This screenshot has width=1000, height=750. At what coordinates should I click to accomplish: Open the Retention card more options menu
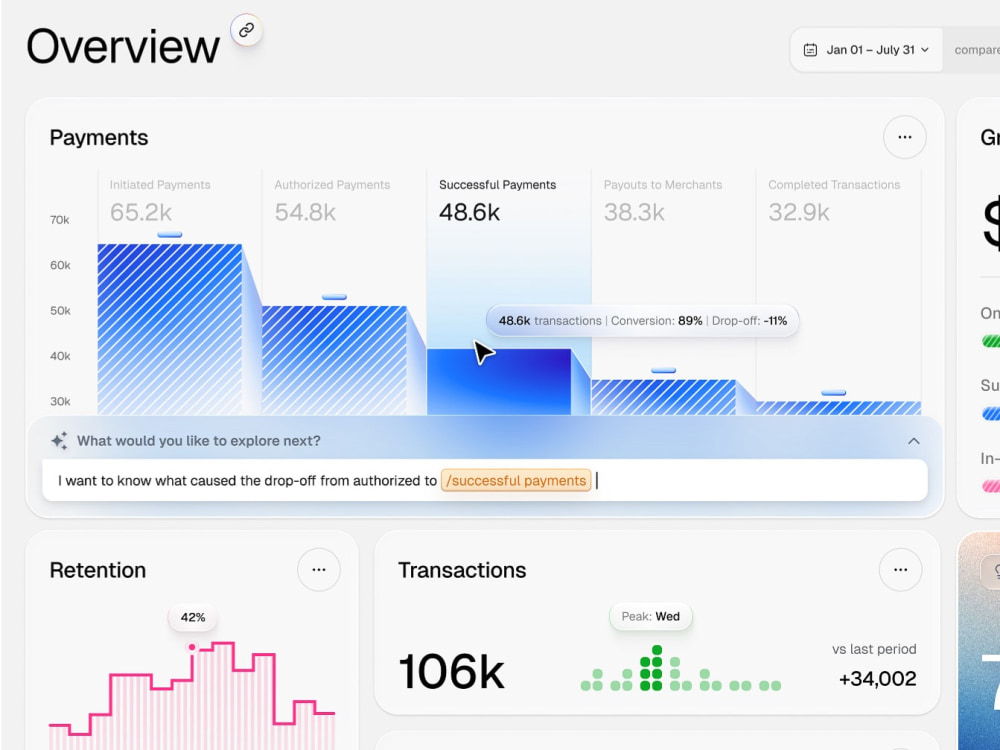pos(319,570)
